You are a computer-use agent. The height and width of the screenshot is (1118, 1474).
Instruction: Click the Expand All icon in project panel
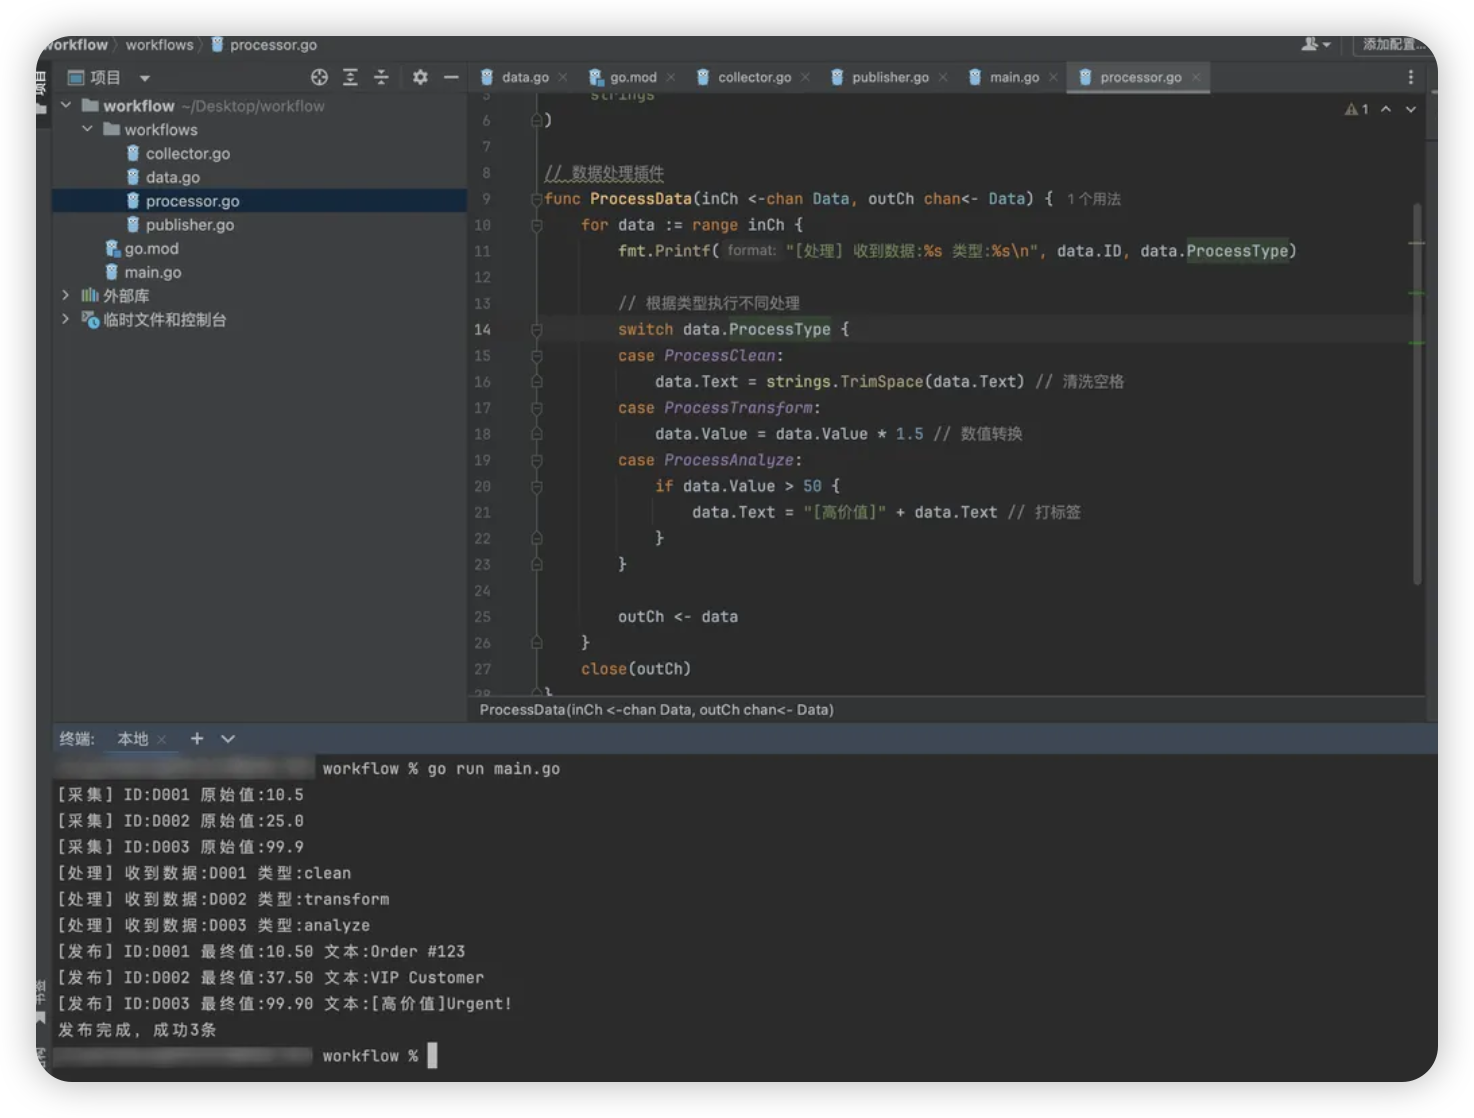(x=350, y=77)
